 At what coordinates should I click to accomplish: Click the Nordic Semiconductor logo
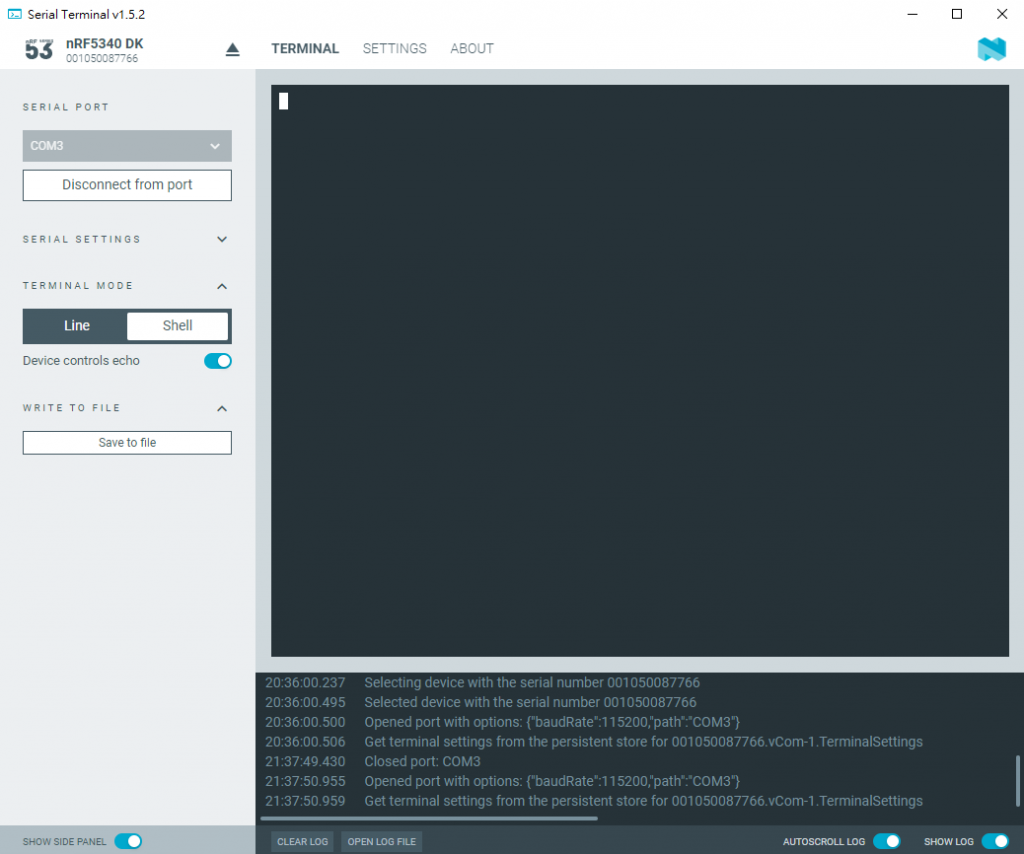click(991, 49)
